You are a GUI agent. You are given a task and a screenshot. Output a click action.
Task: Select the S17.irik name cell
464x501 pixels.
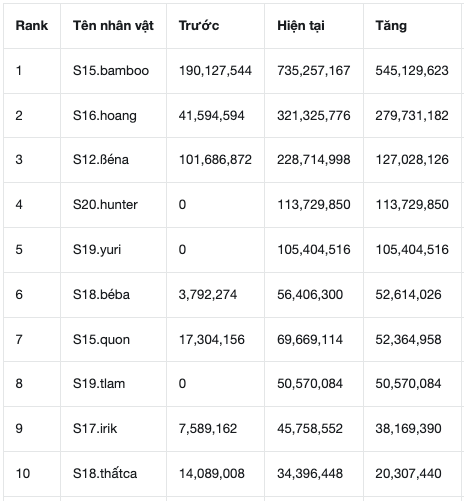113,429
